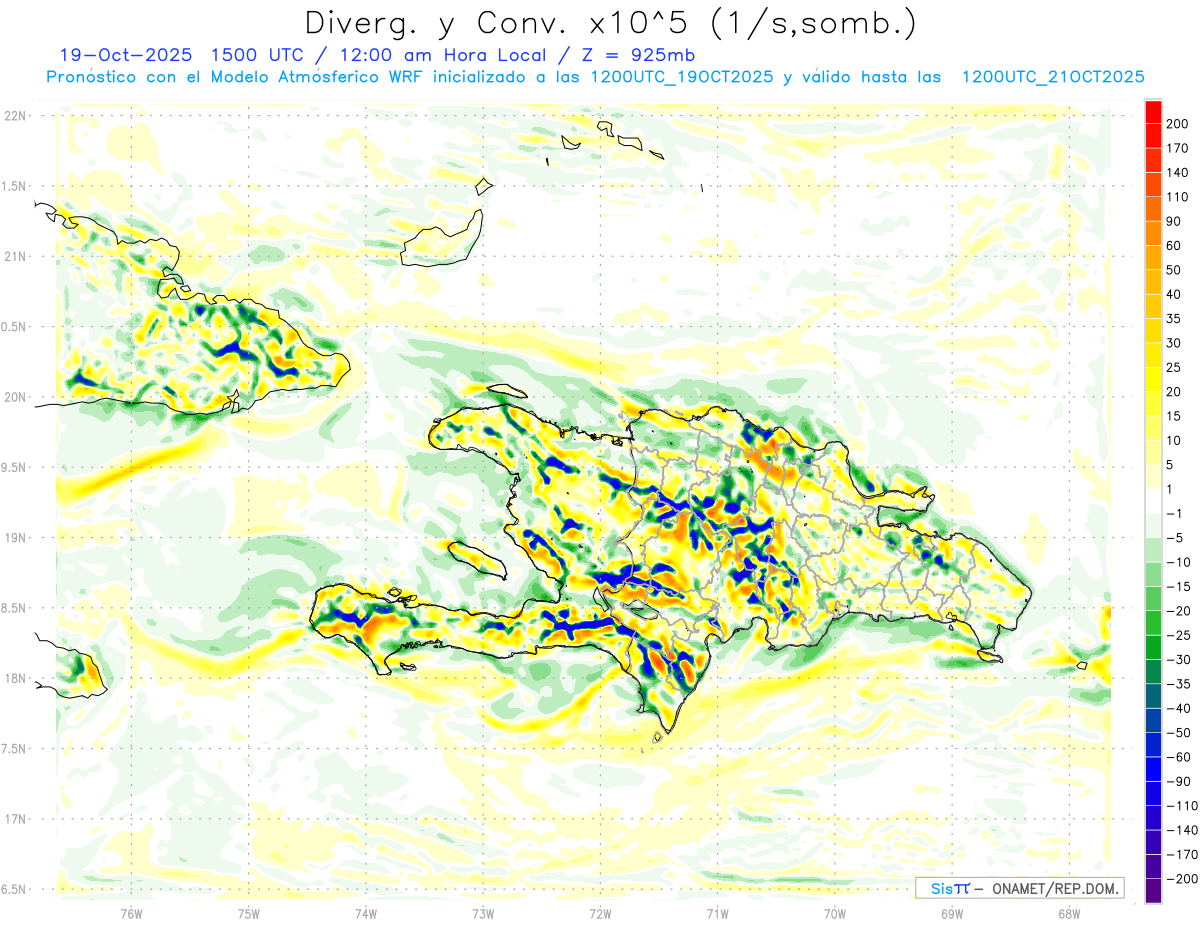Click the '-170' color scale value
This screenshot has height=927, width=1200.
coord(1182,854)
